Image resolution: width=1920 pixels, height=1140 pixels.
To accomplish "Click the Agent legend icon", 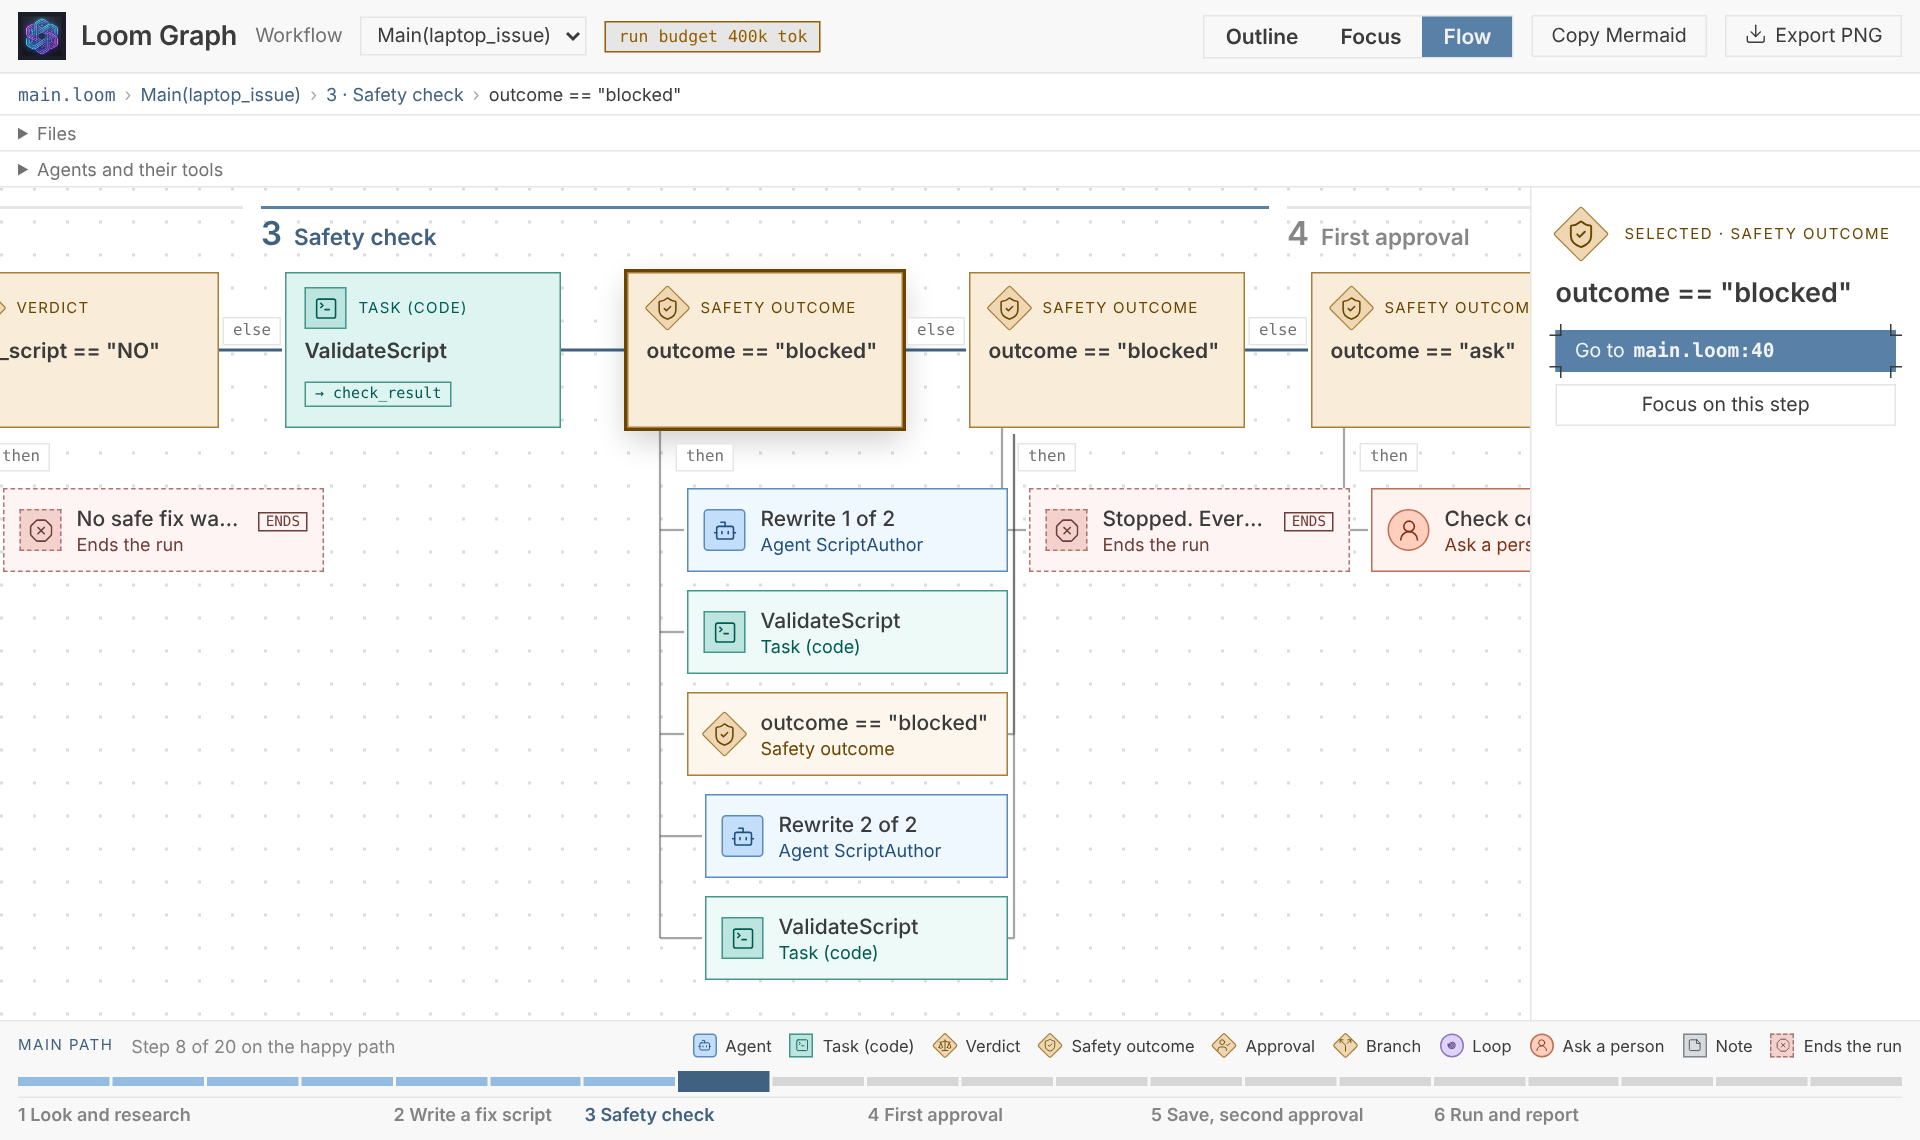I will tap(705, 1046).
